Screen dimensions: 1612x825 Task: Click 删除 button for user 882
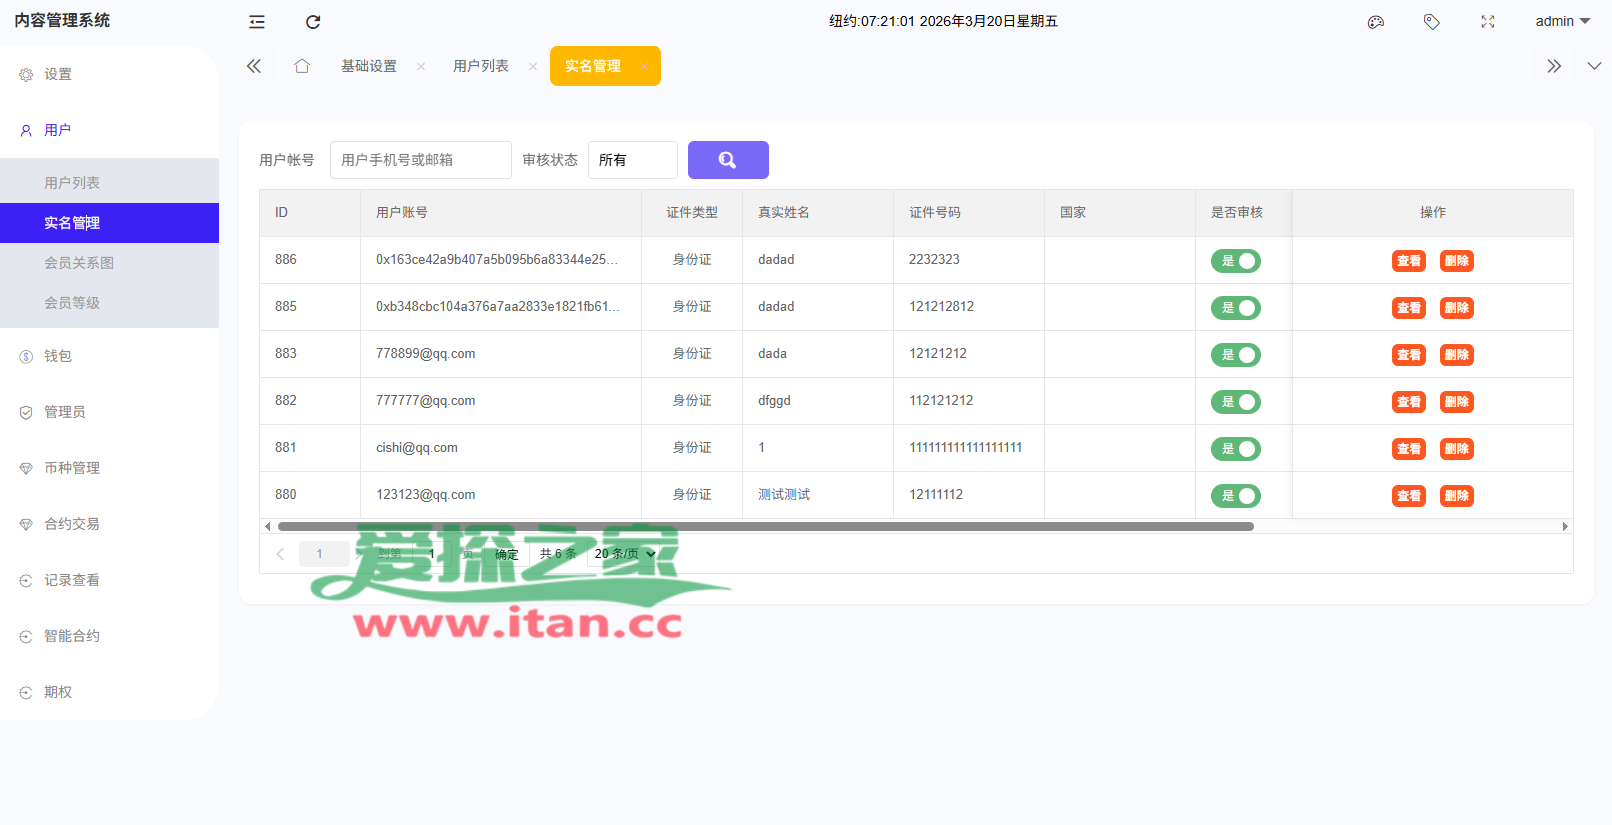[1457, 402]
